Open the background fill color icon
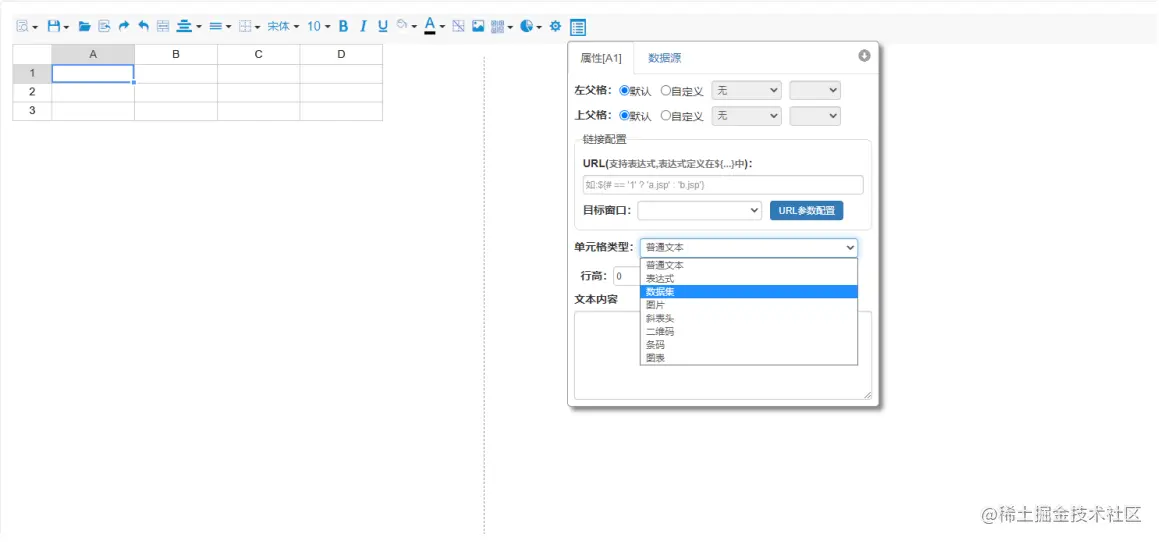This screenshot has width=1159, height=542. [407, 26]
